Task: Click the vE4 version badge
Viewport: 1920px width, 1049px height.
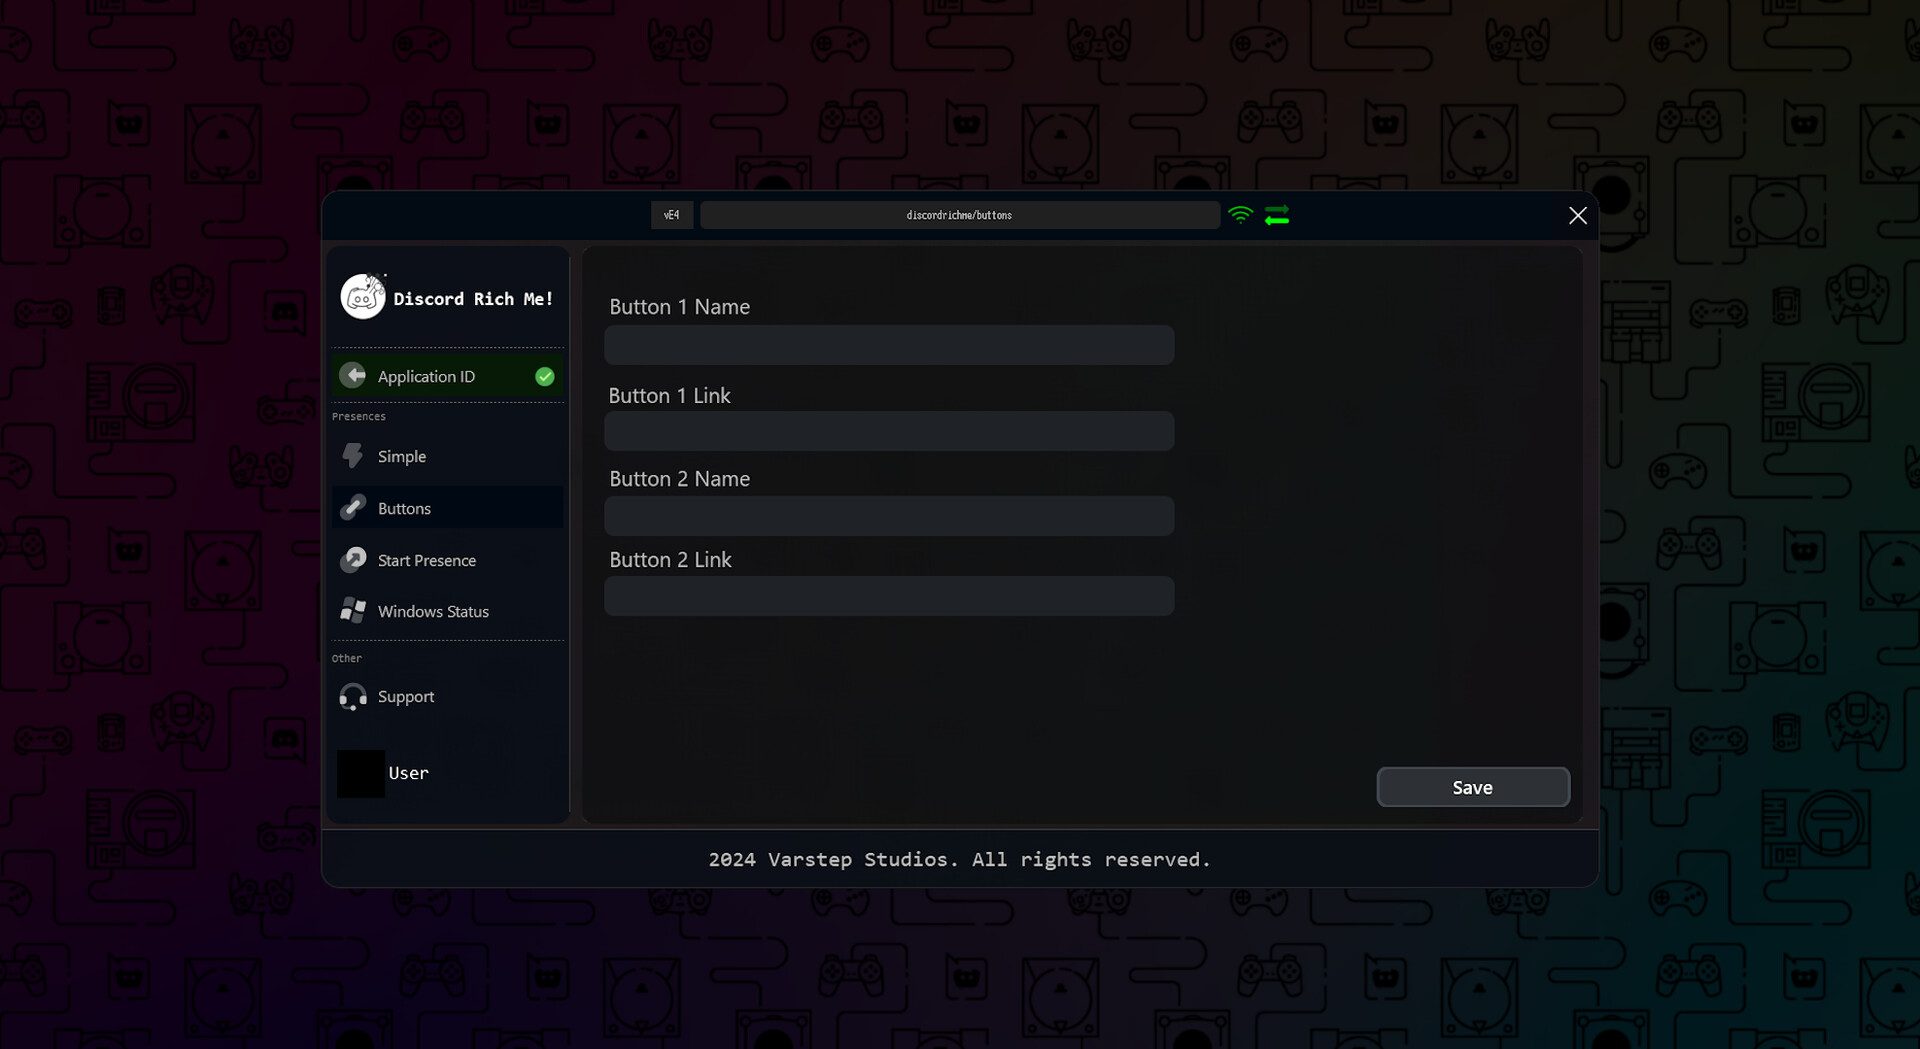Action: click(x=672, y=215)
